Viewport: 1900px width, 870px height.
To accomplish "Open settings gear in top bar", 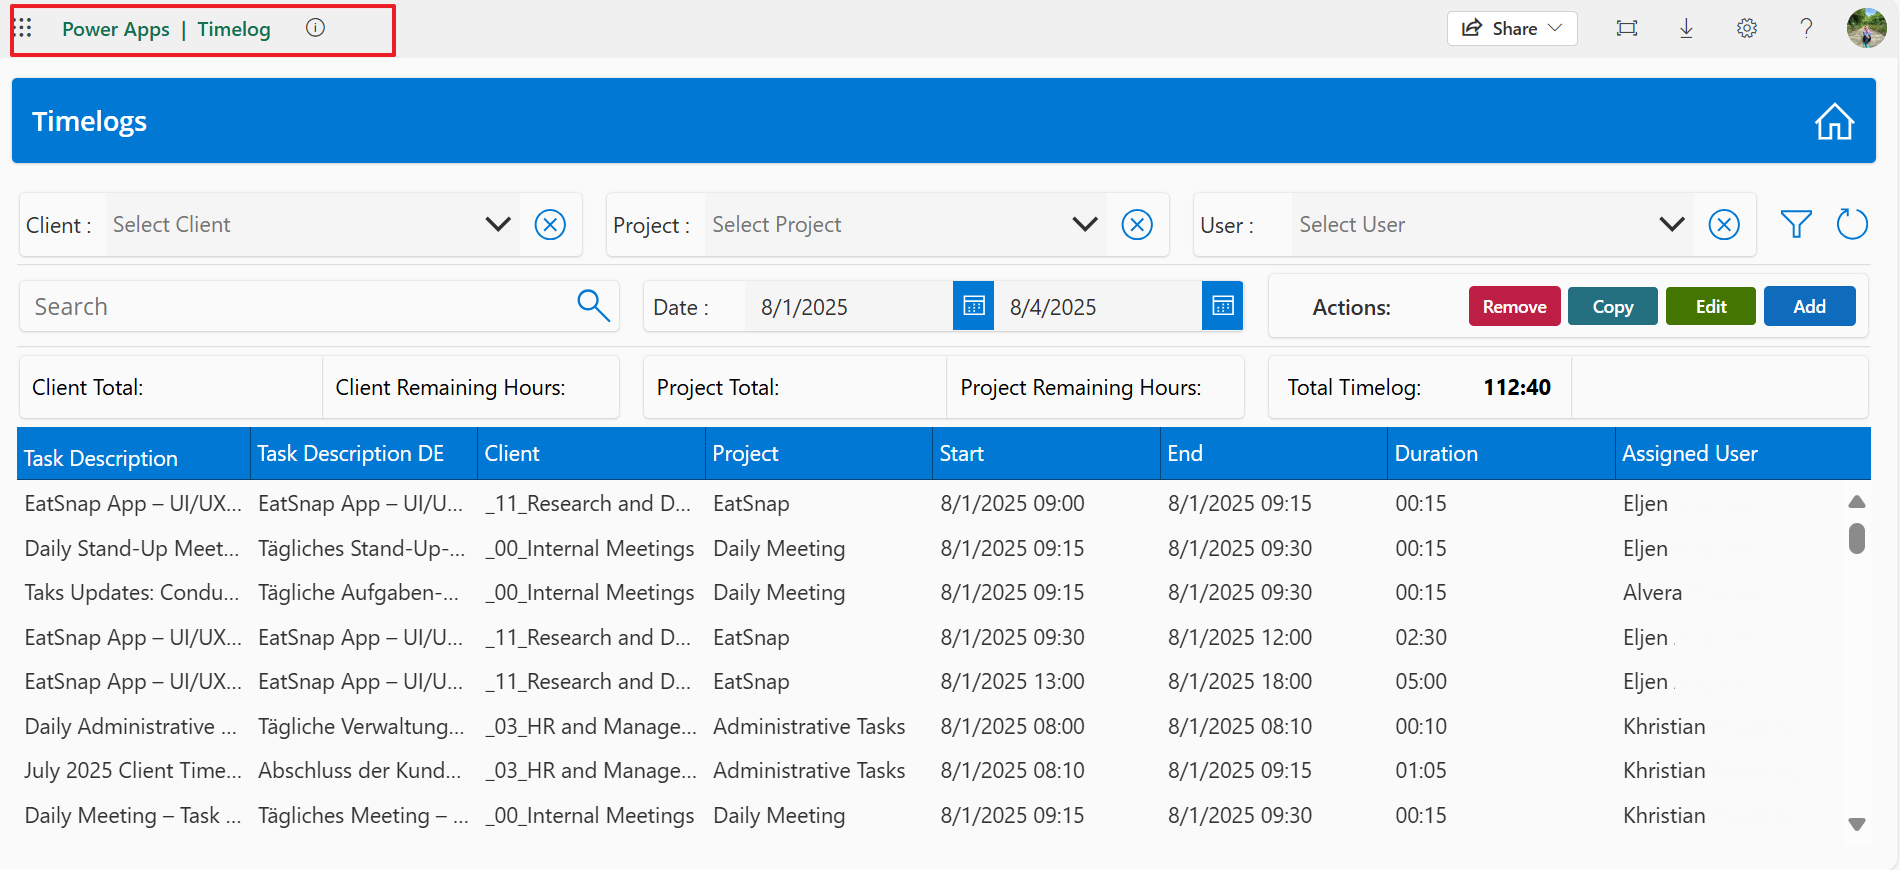I will click(1746, 28).
